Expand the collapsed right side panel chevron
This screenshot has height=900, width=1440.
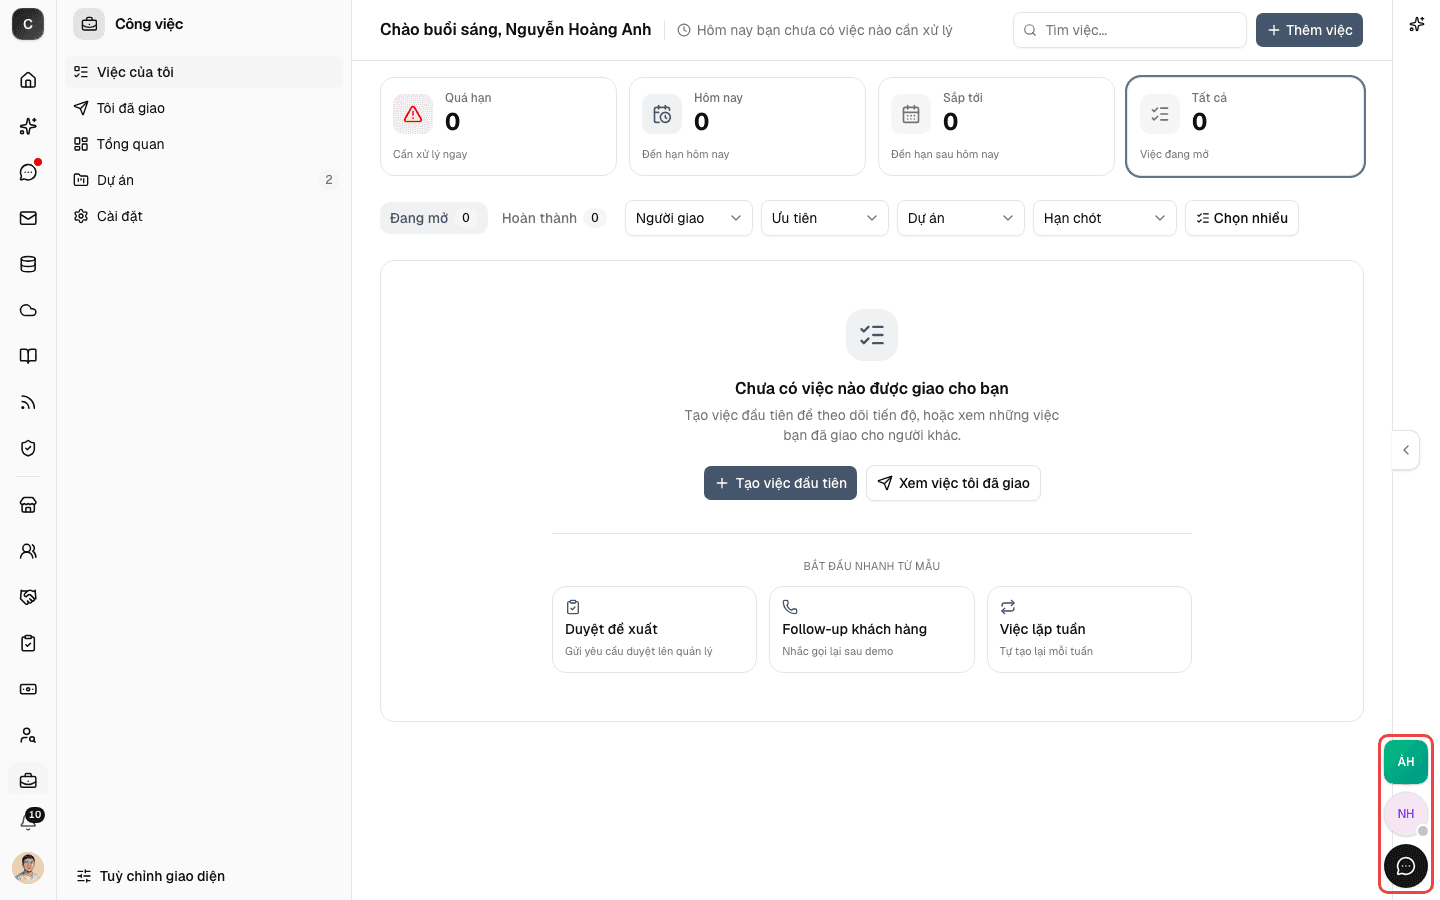tap(1406, 450)
